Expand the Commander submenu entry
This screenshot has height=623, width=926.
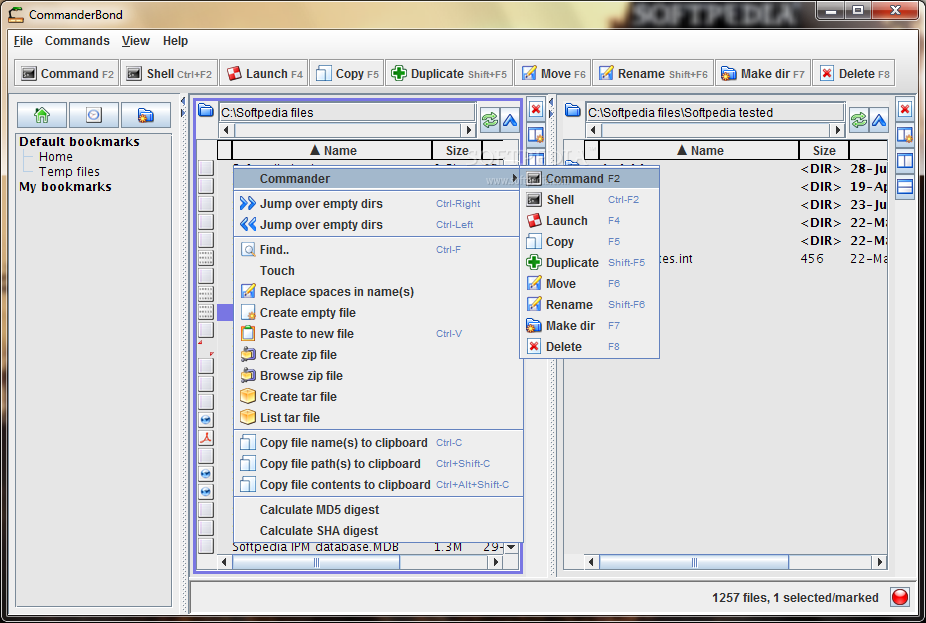(x=378, y=178)
